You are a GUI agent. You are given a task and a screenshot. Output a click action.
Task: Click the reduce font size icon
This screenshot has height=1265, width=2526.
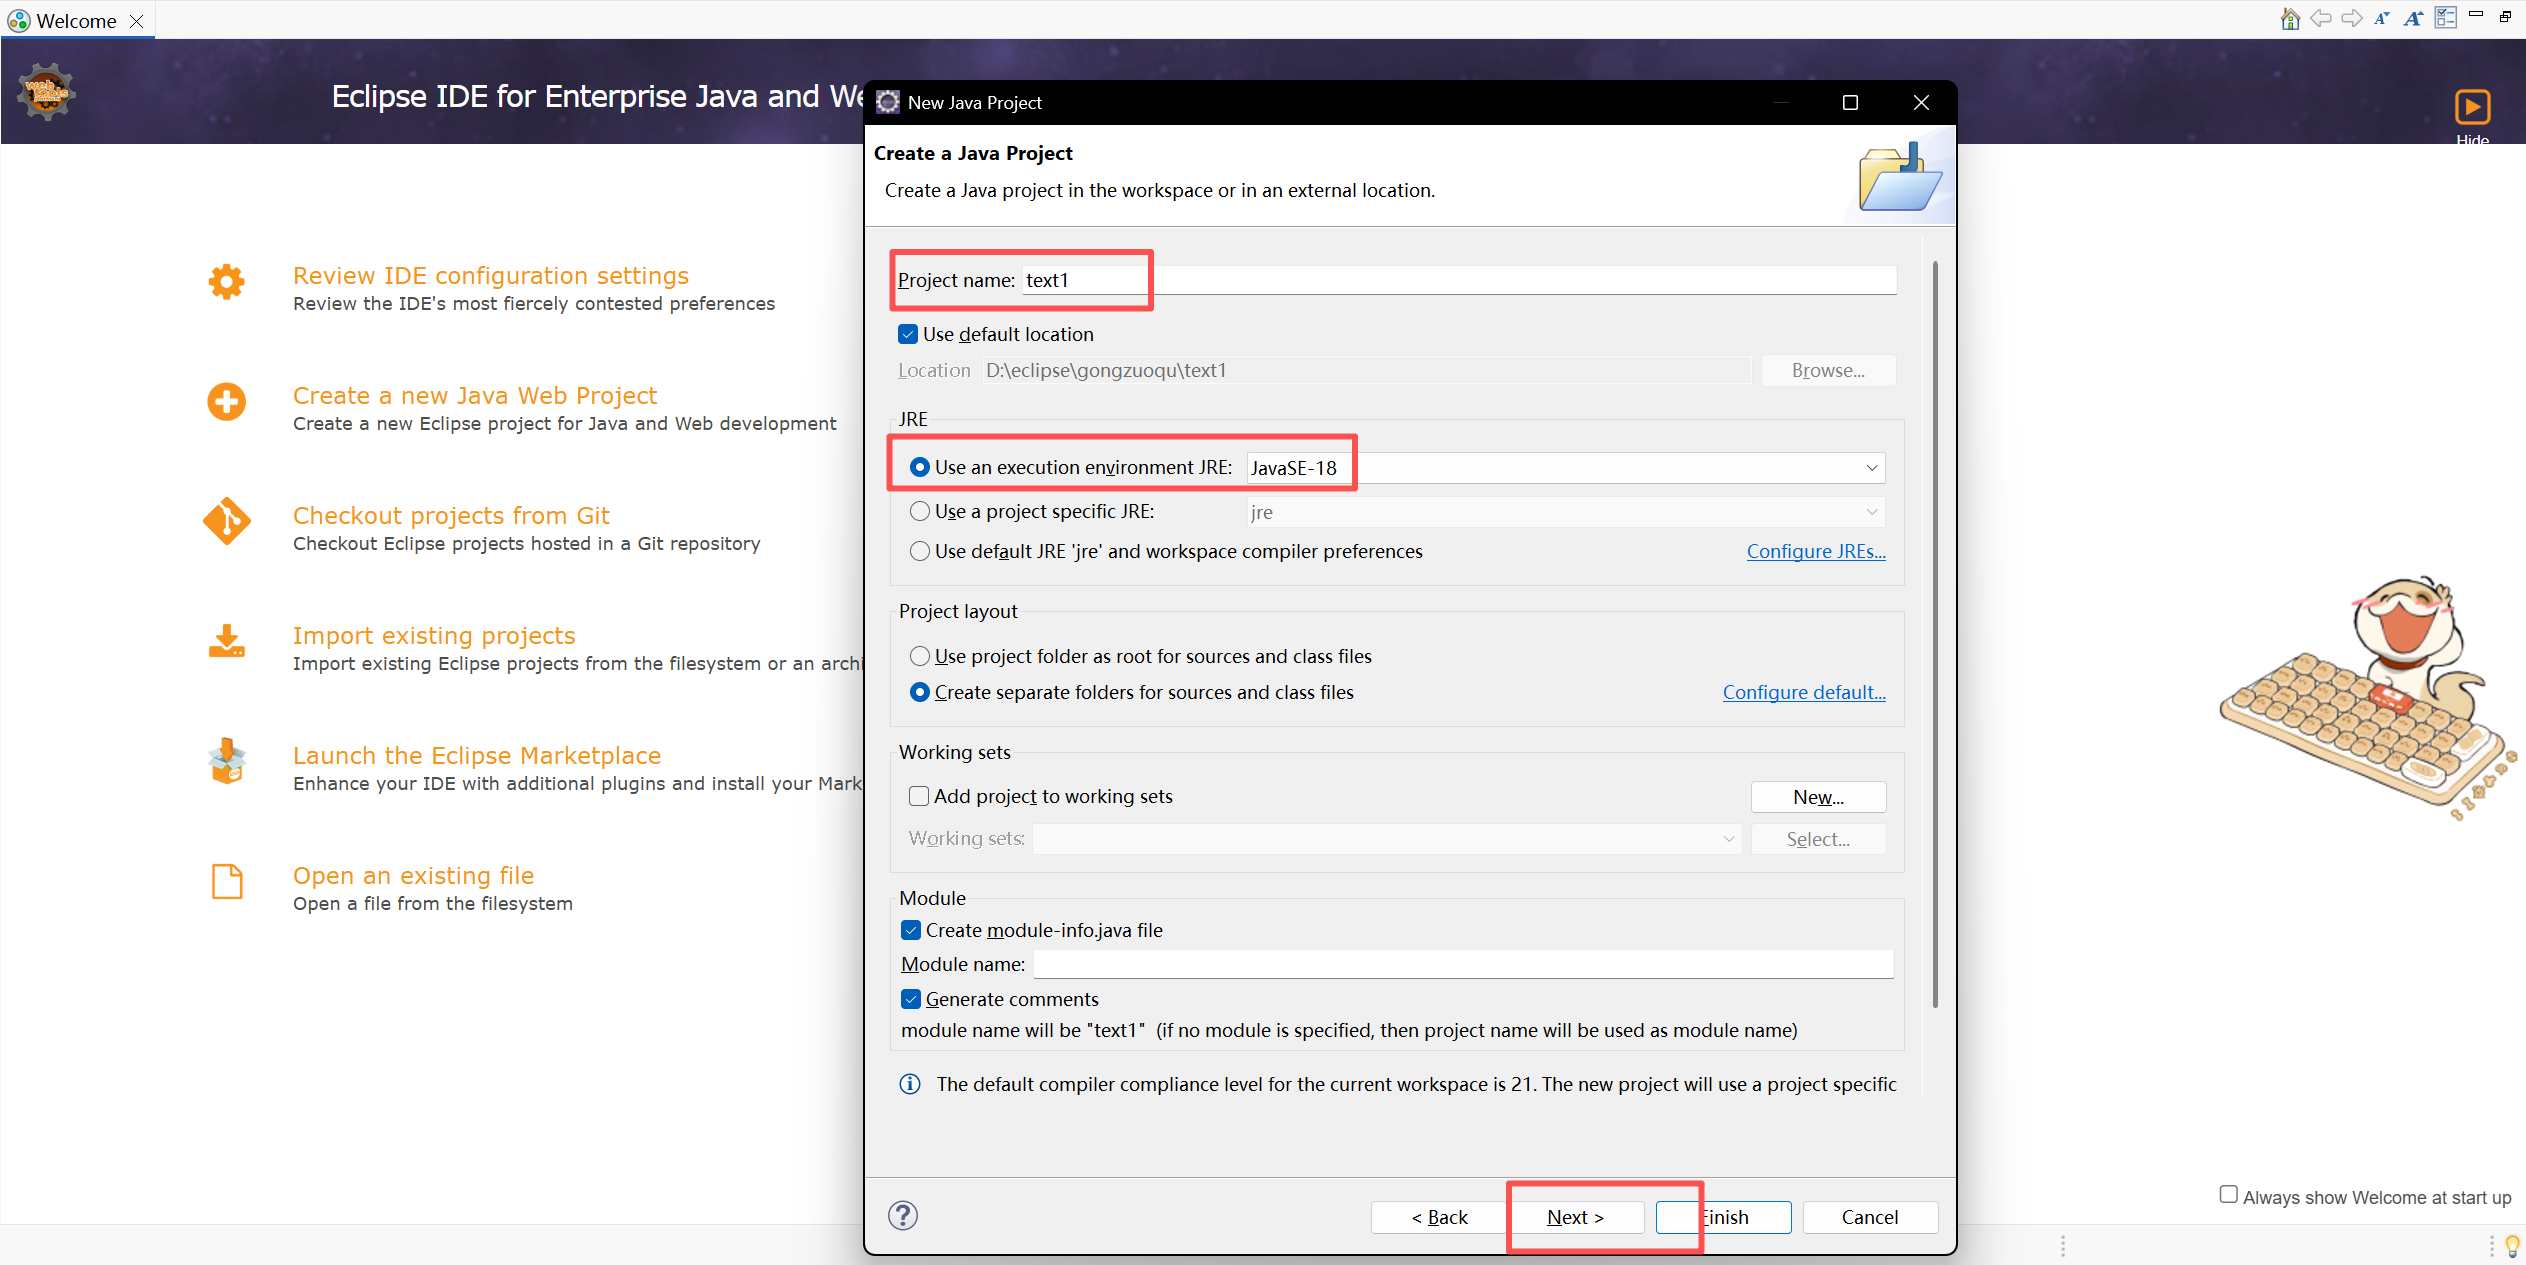tap(2382, 18)
